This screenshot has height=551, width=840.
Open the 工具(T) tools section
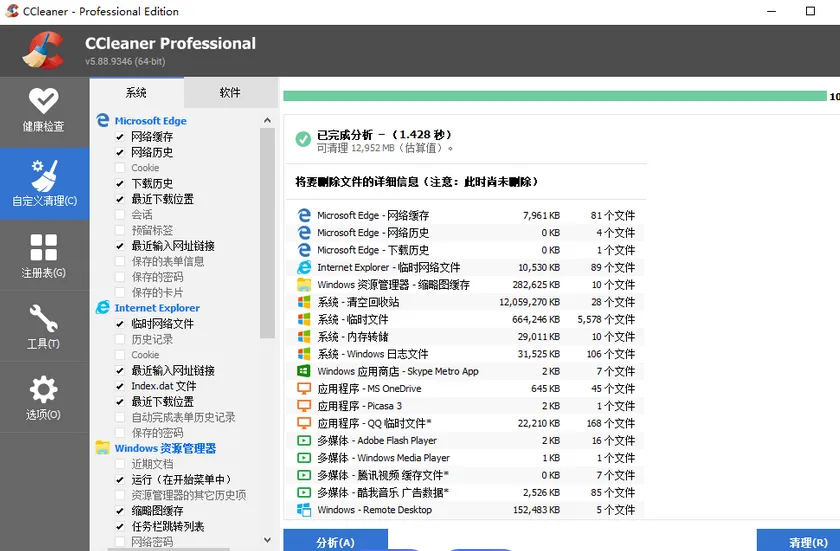tap(44, 327)
